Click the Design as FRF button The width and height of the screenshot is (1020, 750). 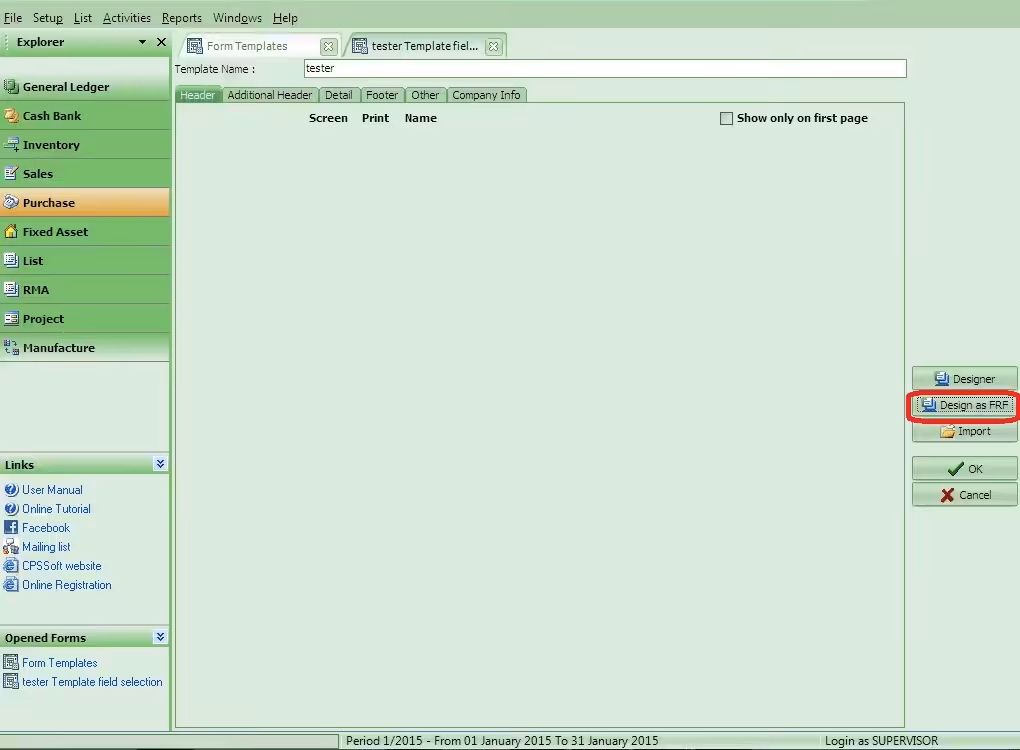pyautogui.click(x=964, y=405)
